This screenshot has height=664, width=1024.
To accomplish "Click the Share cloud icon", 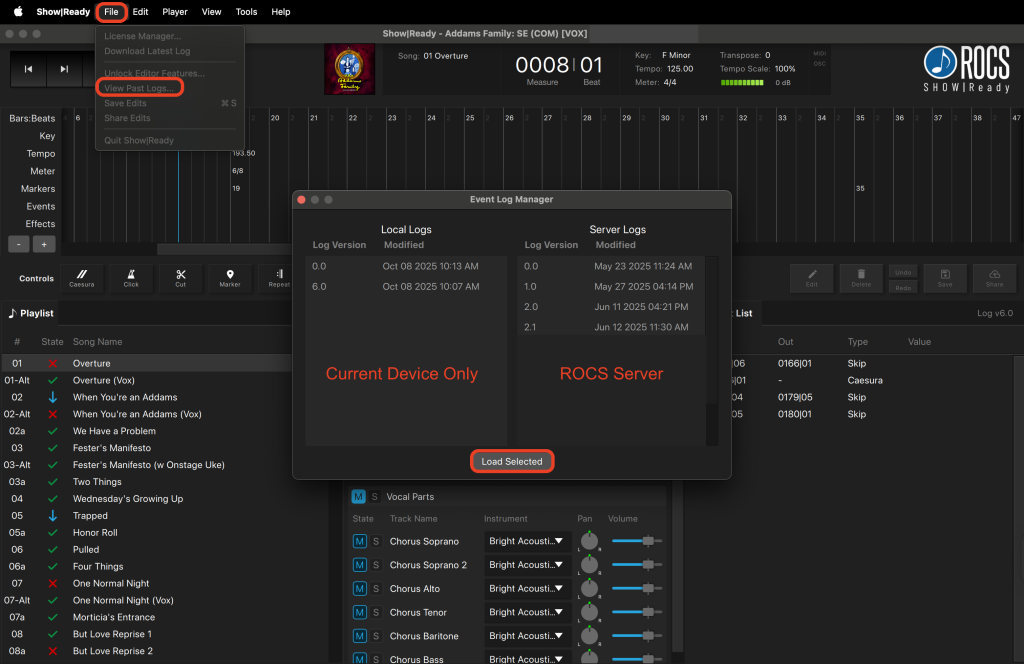I will (994, 277).
